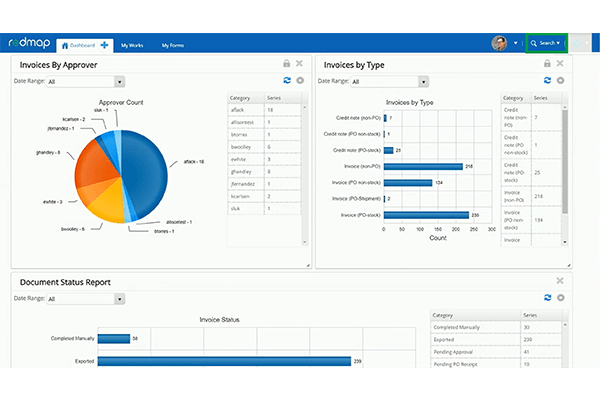Toggle lock on Invoices by Type panel
This screenshot has height=400, width=600.
click(x=547, y=64)
